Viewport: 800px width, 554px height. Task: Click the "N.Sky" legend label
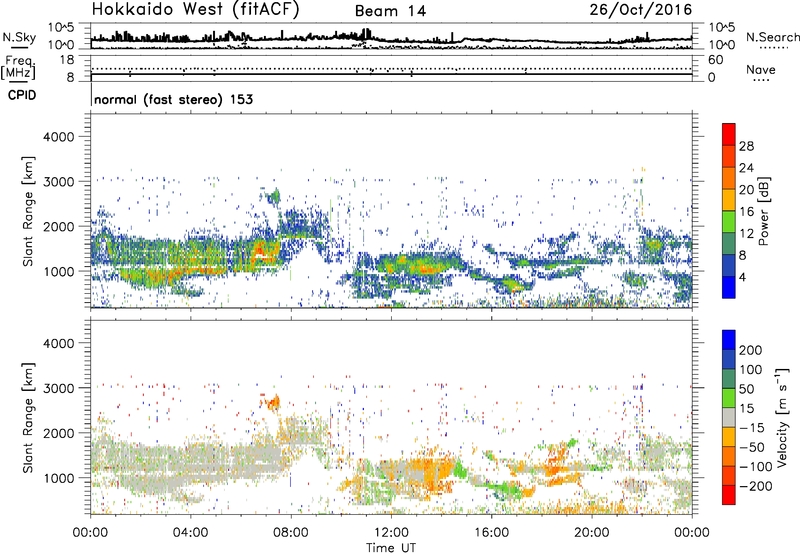19,37
